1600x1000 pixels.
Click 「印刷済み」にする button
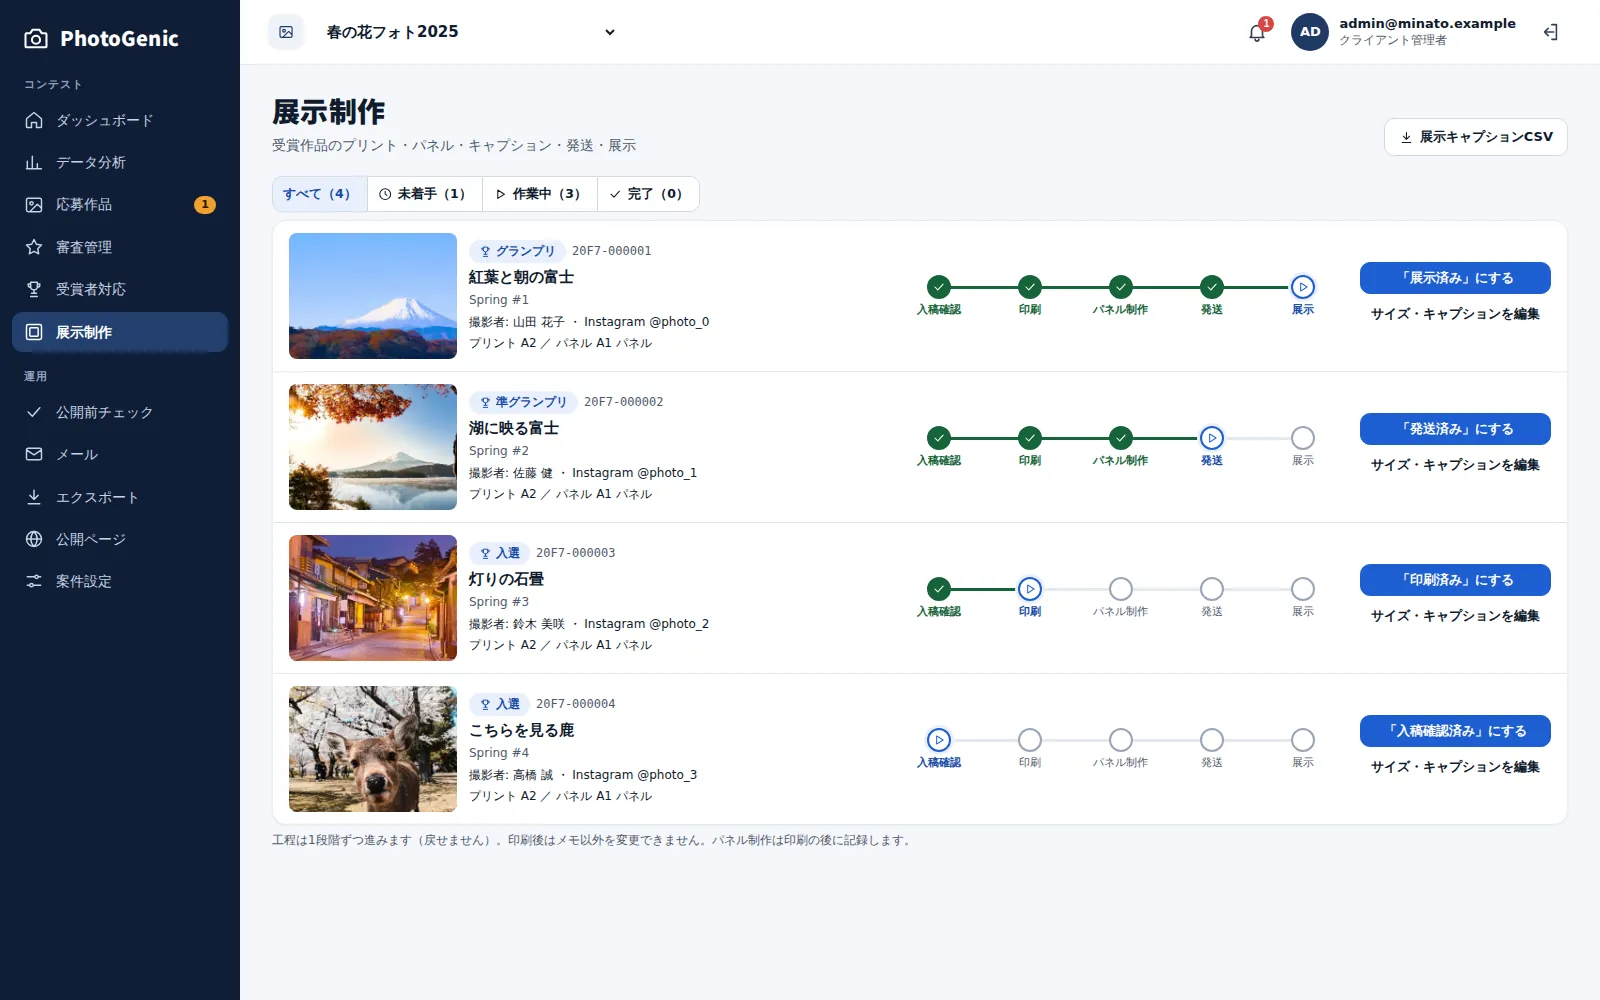click(x=1455, y=580)
